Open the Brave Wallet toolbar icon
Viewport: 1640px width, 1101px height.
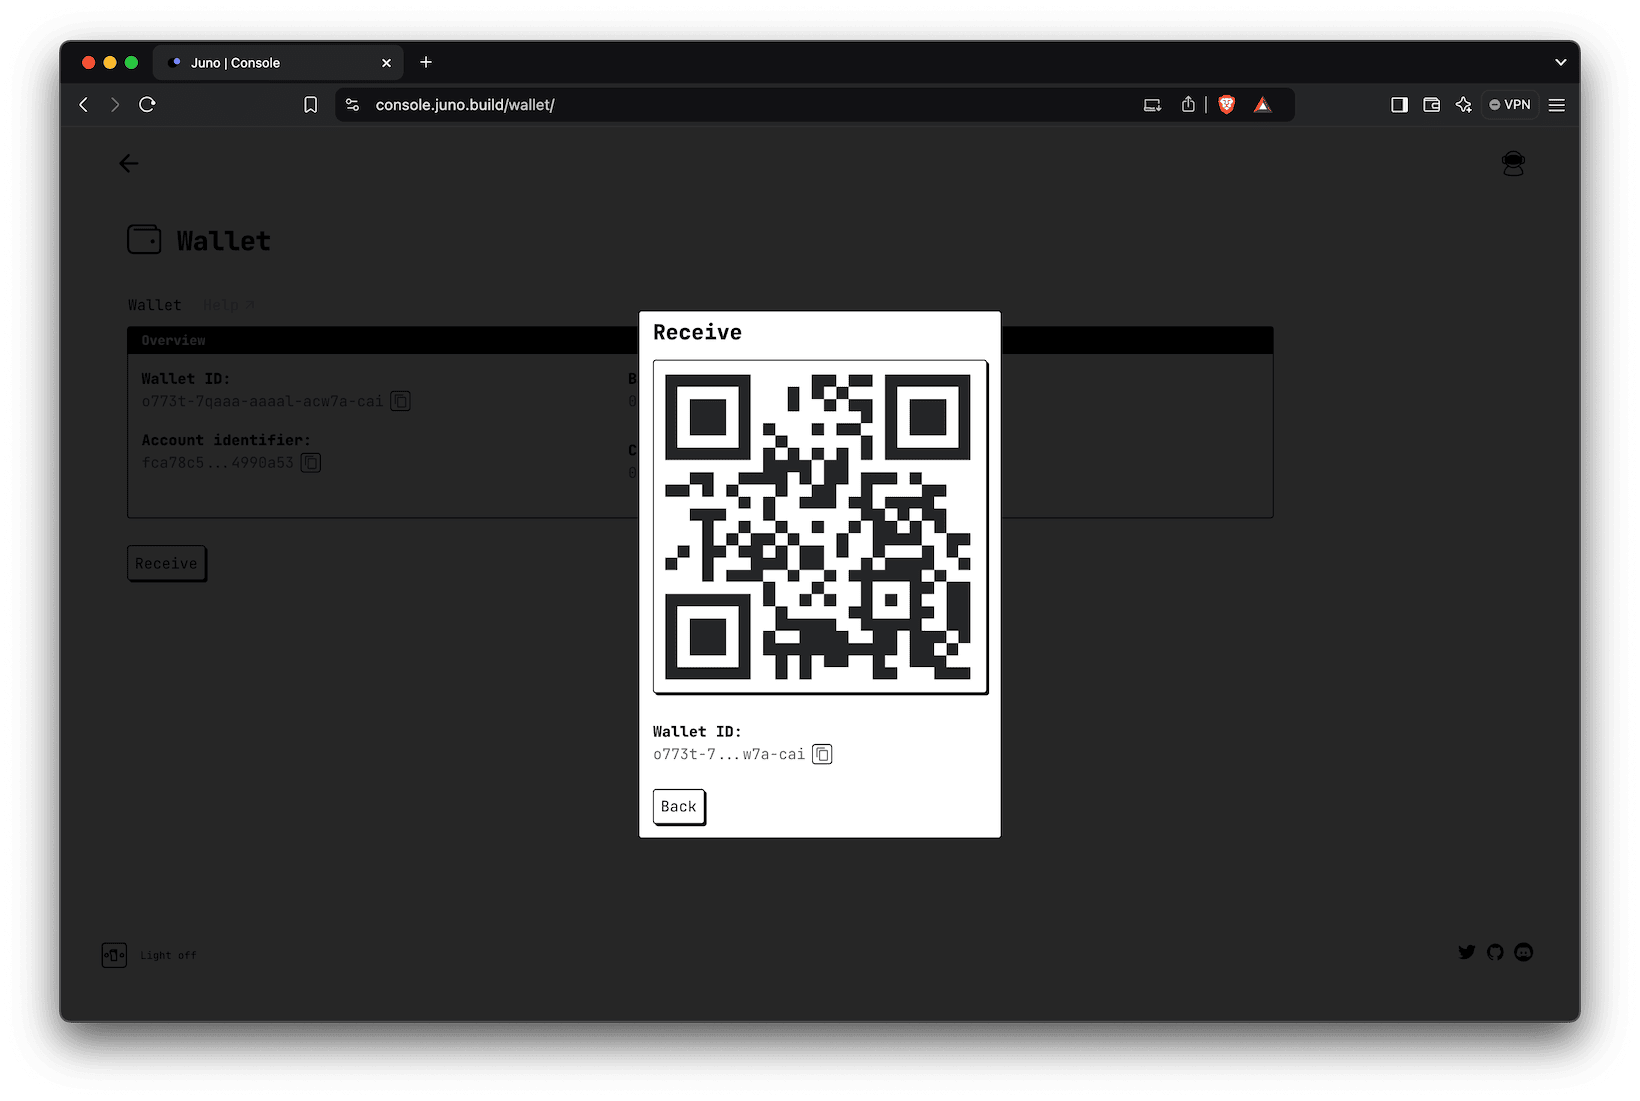pos(1431,104)
